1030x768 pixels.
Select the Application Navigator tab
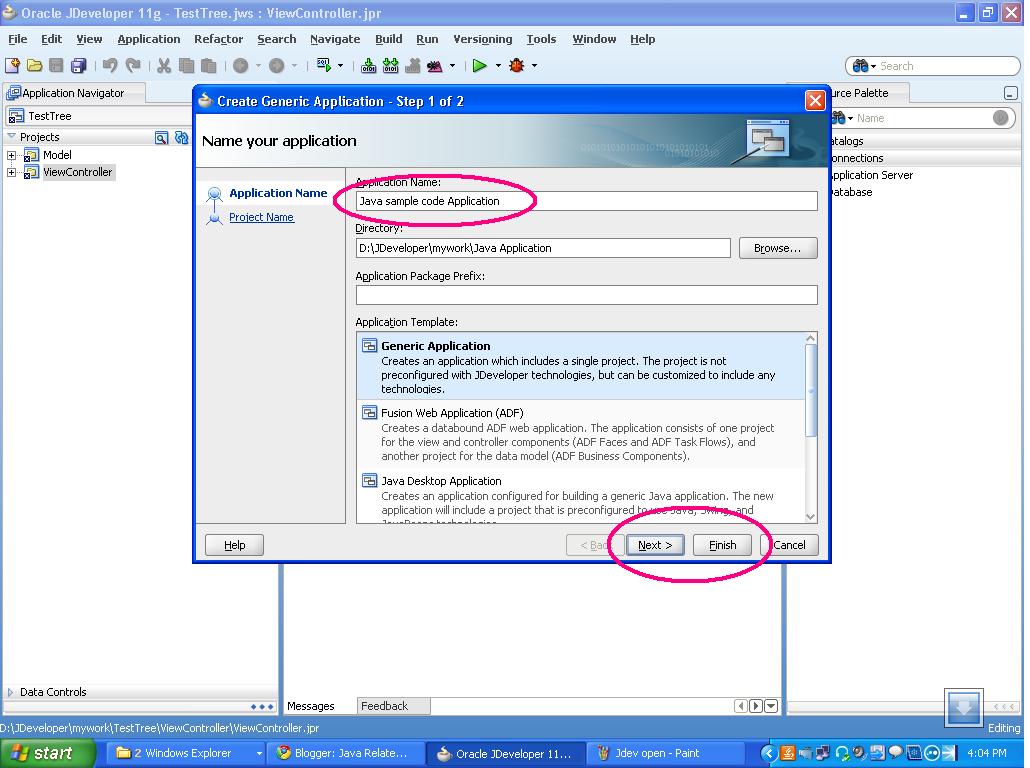click(x=73, y=93)
